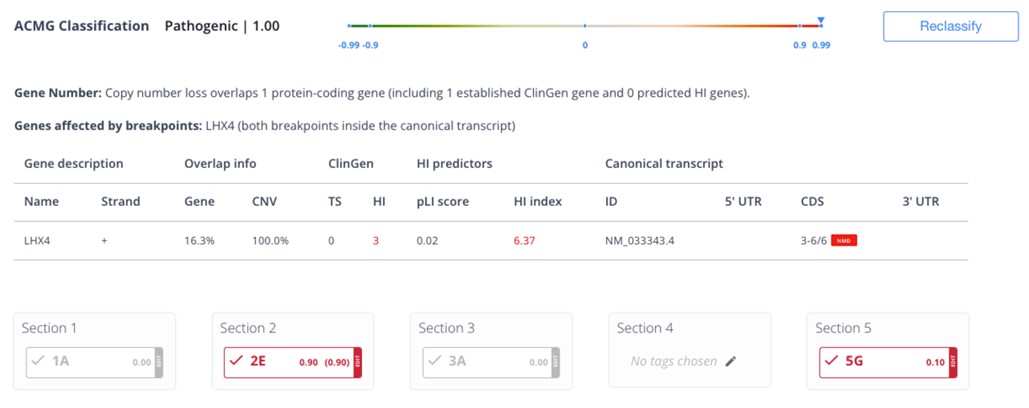Viewport: 1029px width, 408px height.
Task: Toggle the 3A tag checkmark
Action: point(434,362)
